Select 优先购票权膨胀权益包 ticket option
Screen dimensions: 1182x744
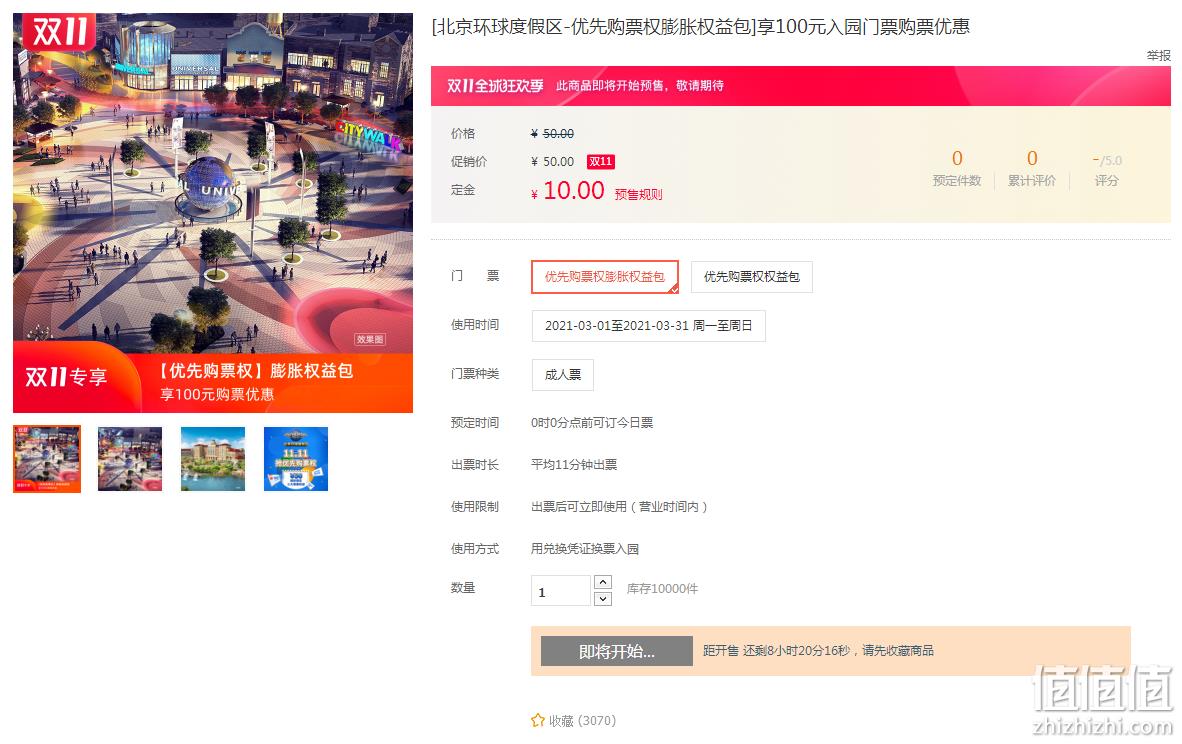605,277
